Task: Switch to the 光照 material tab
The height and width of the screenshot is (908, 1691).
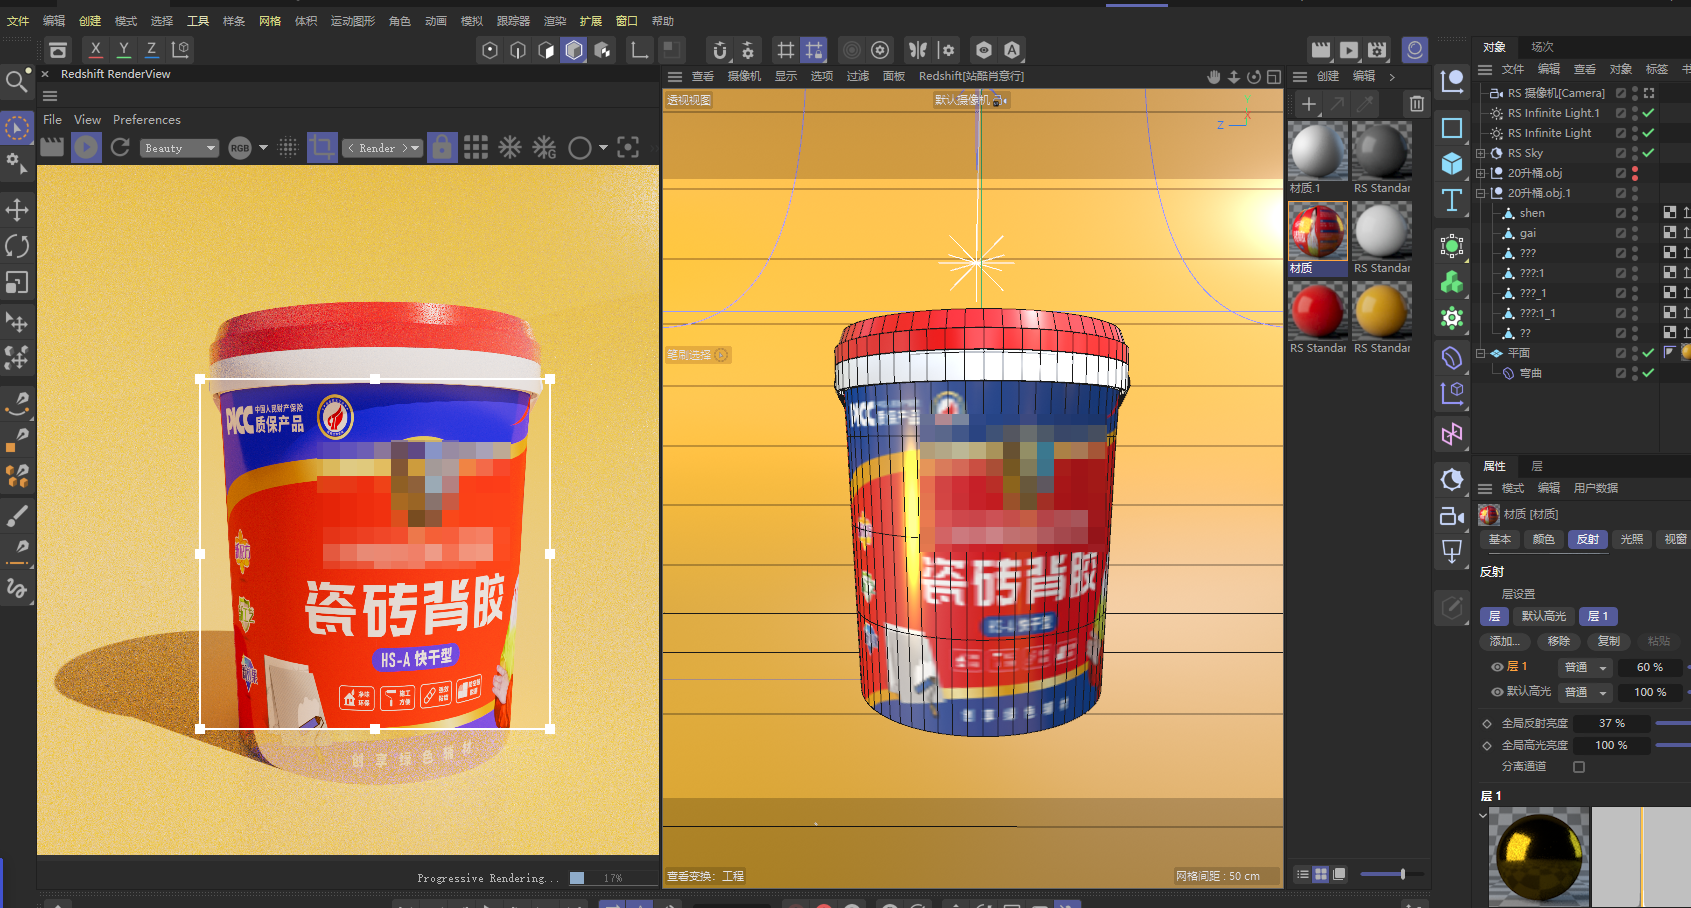Action: pos(1632,539)
